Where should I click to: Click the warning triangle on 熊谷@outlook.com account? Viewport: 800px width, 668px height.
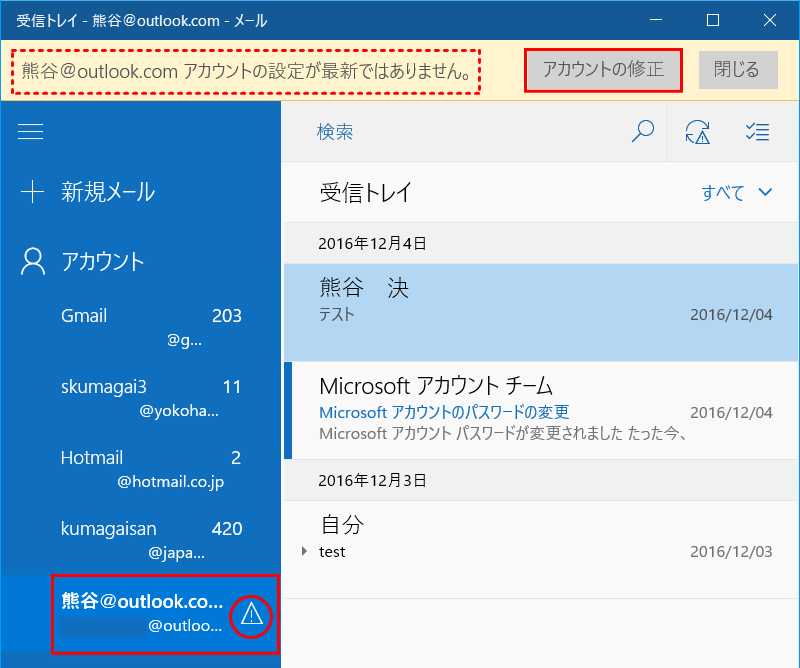tap(250, 617)
